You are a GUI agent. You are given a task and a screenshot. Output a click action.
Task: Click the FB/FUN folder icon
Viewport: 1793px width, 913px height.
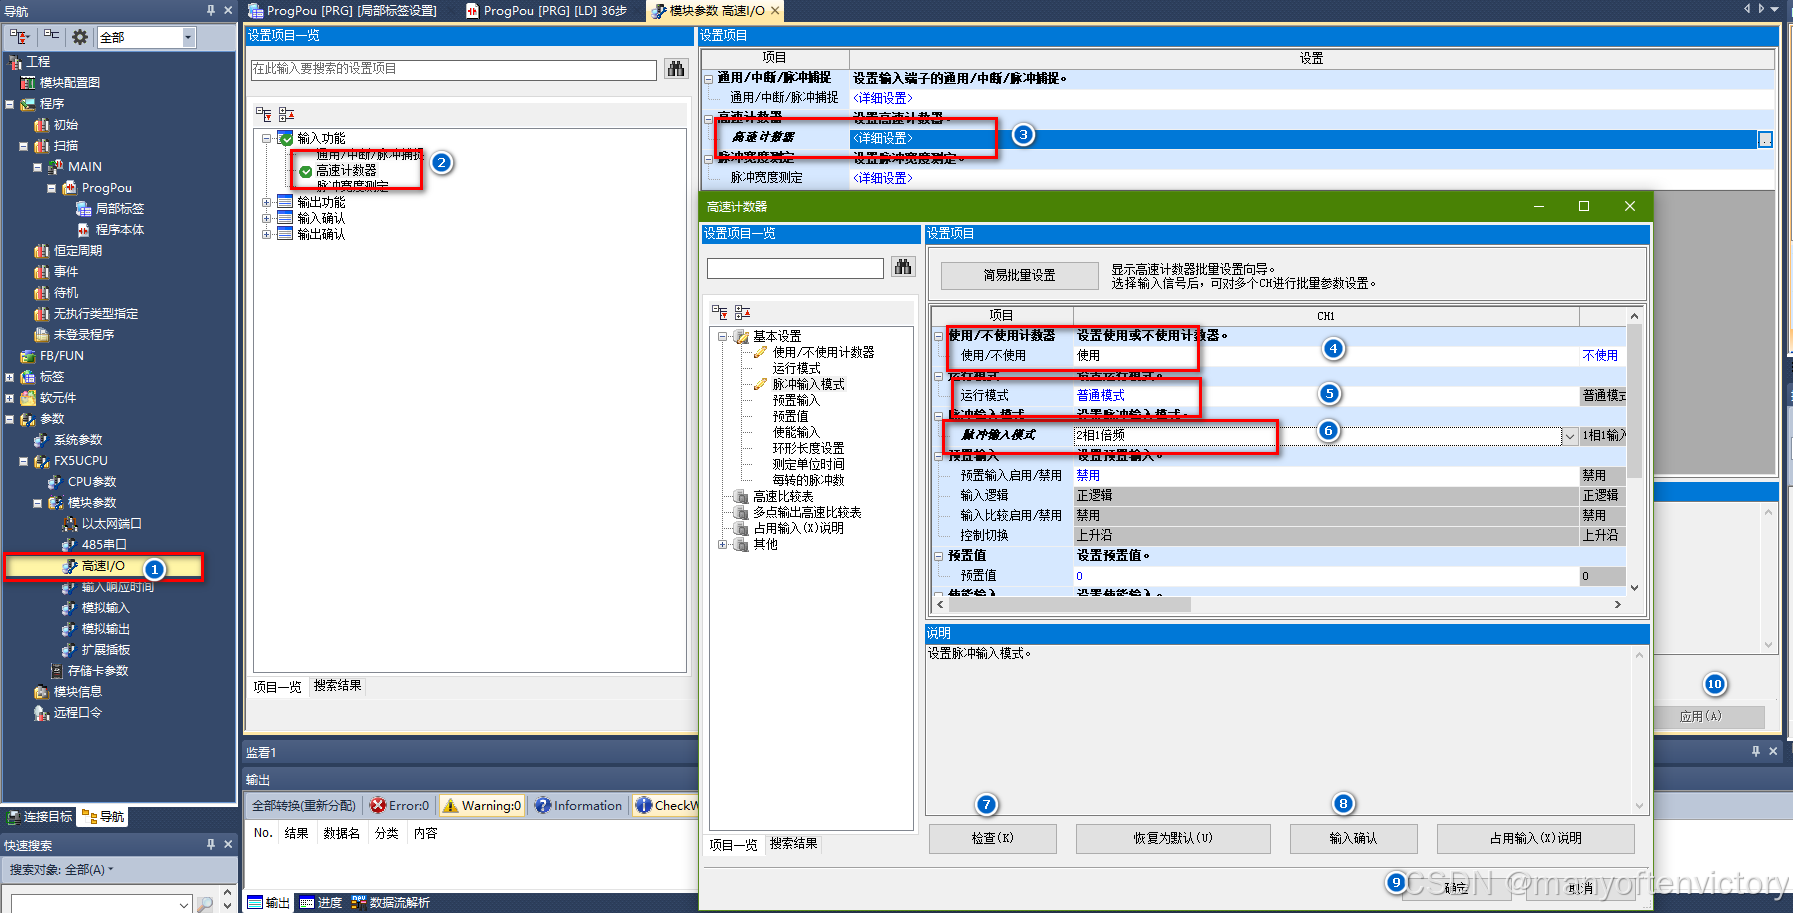[28, 356]
